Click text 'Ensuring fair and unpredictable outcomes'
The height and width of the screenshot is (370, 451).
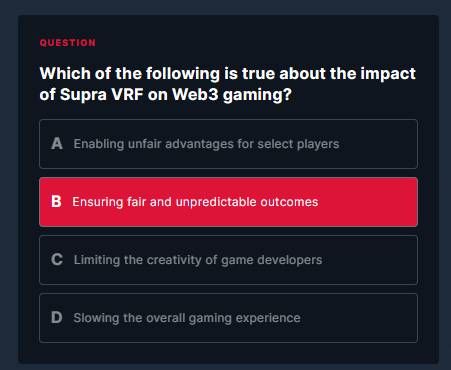[195, 202]
